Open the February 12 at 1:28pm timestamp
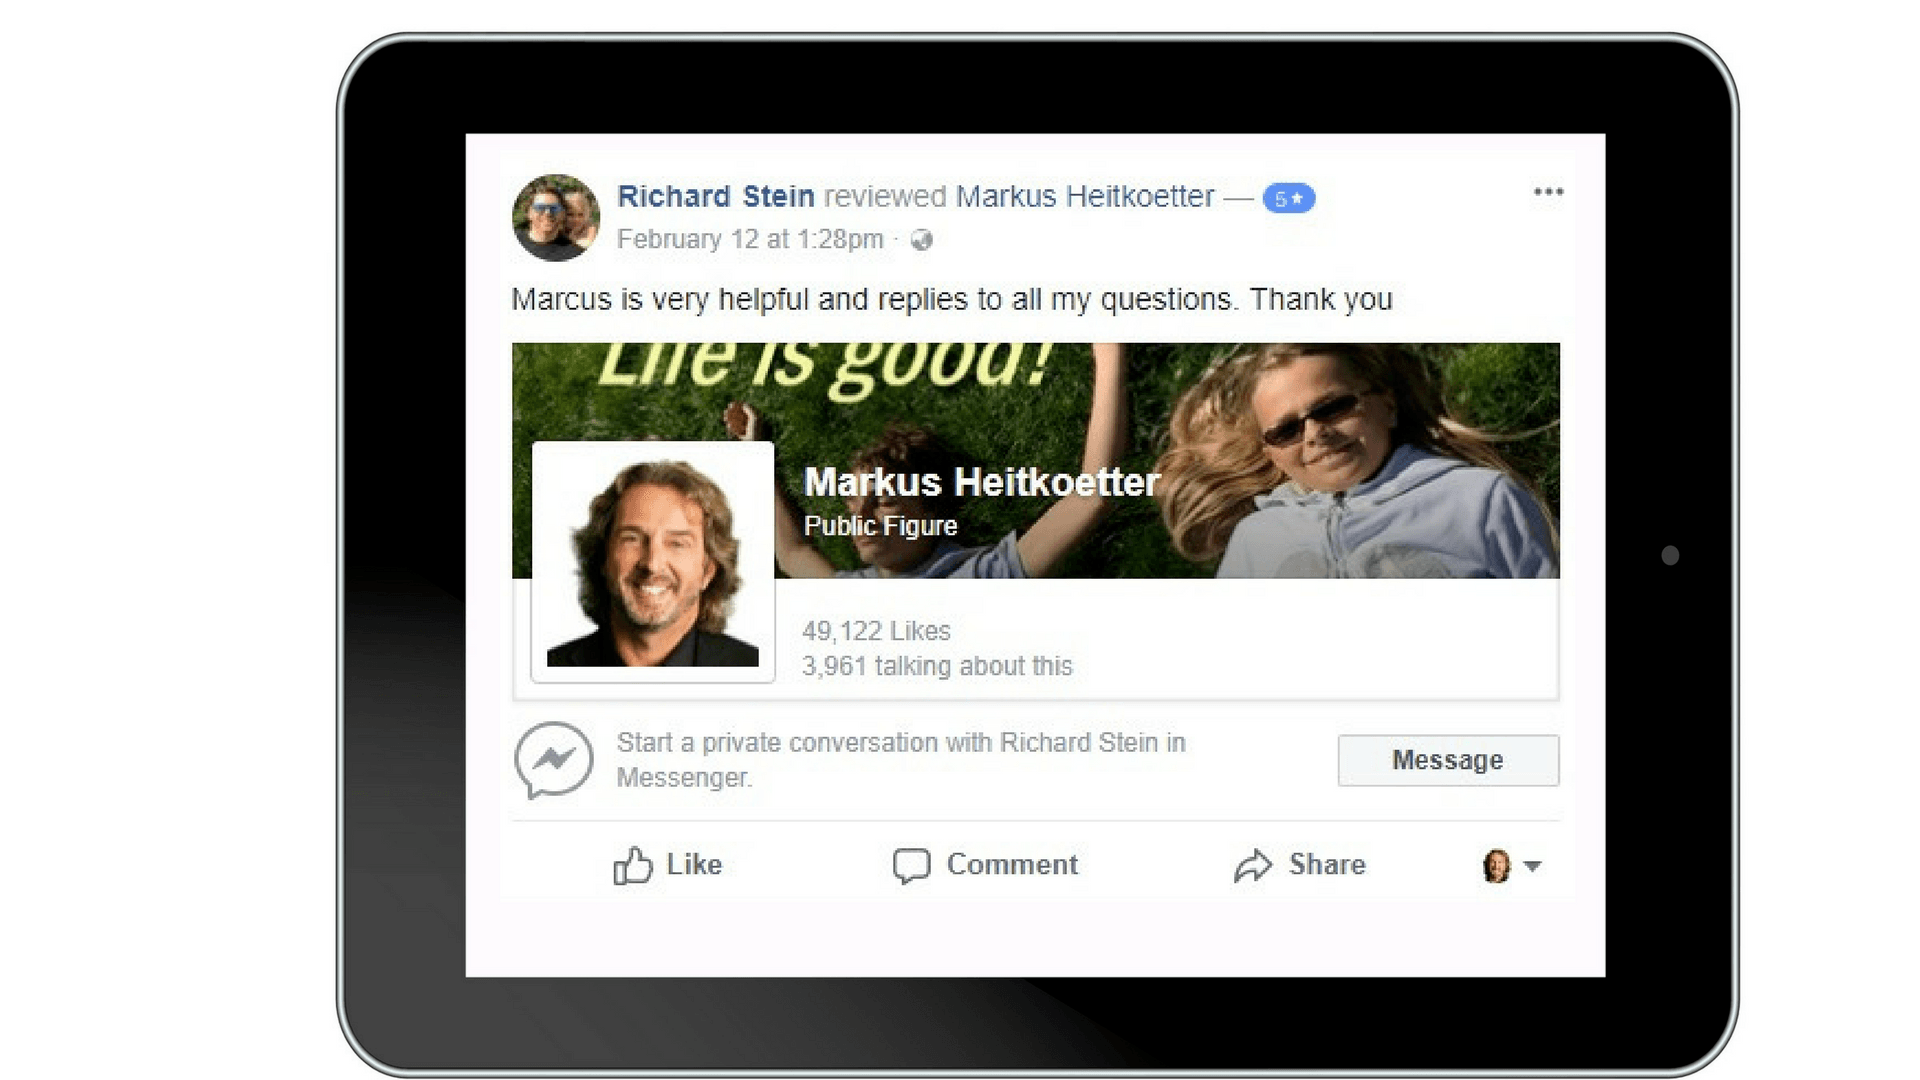This screenshot has width=1920, height=1080. (750, 240)
